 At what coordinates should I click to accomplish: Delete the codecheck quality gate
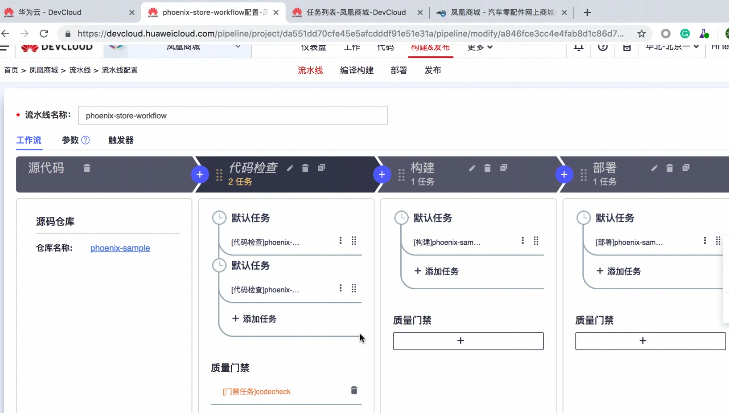354,390
